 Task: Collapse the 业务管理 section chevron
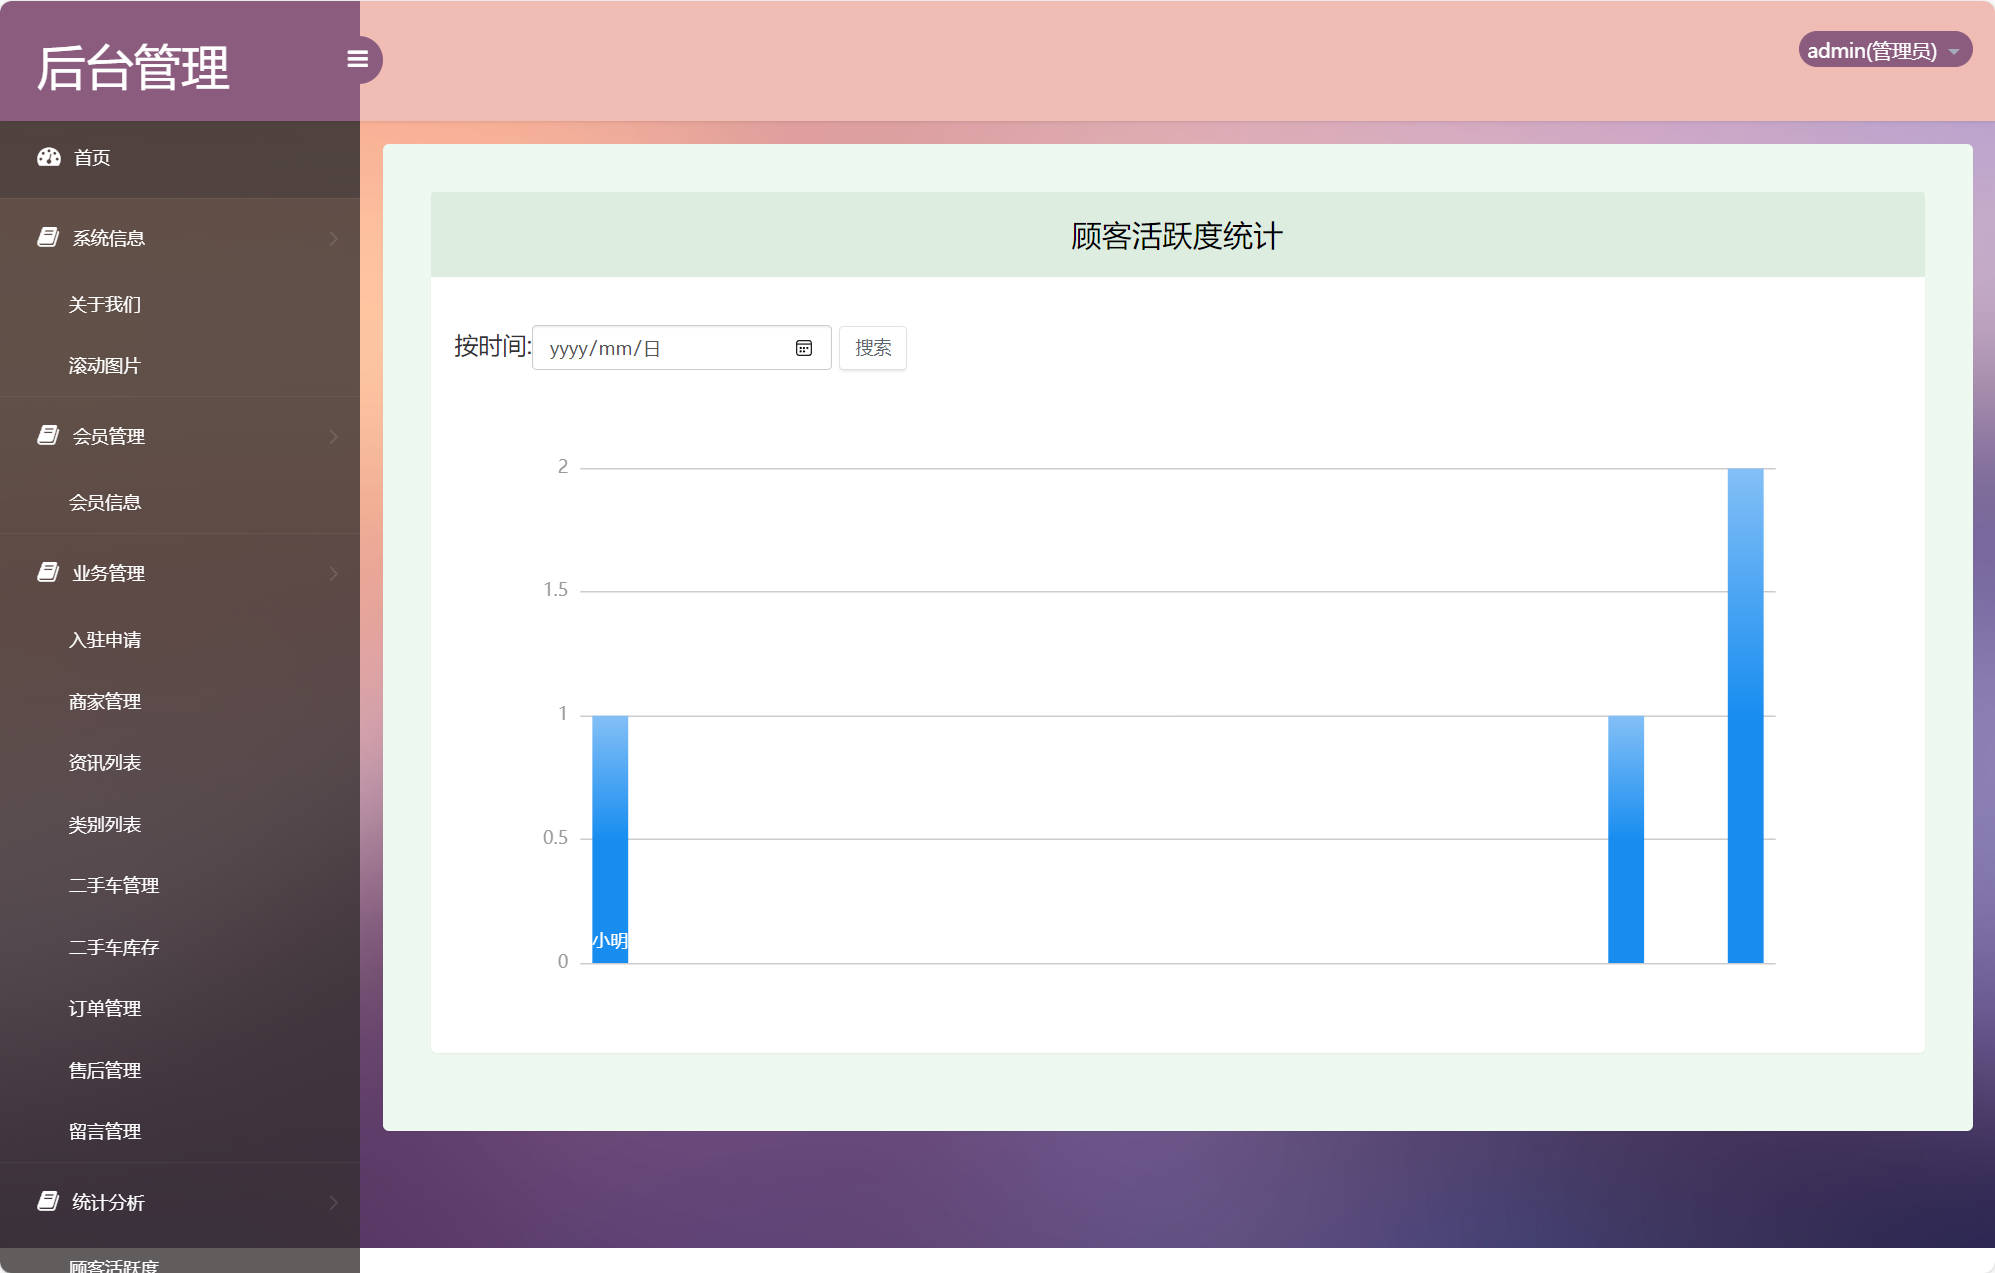pos(333,573)
